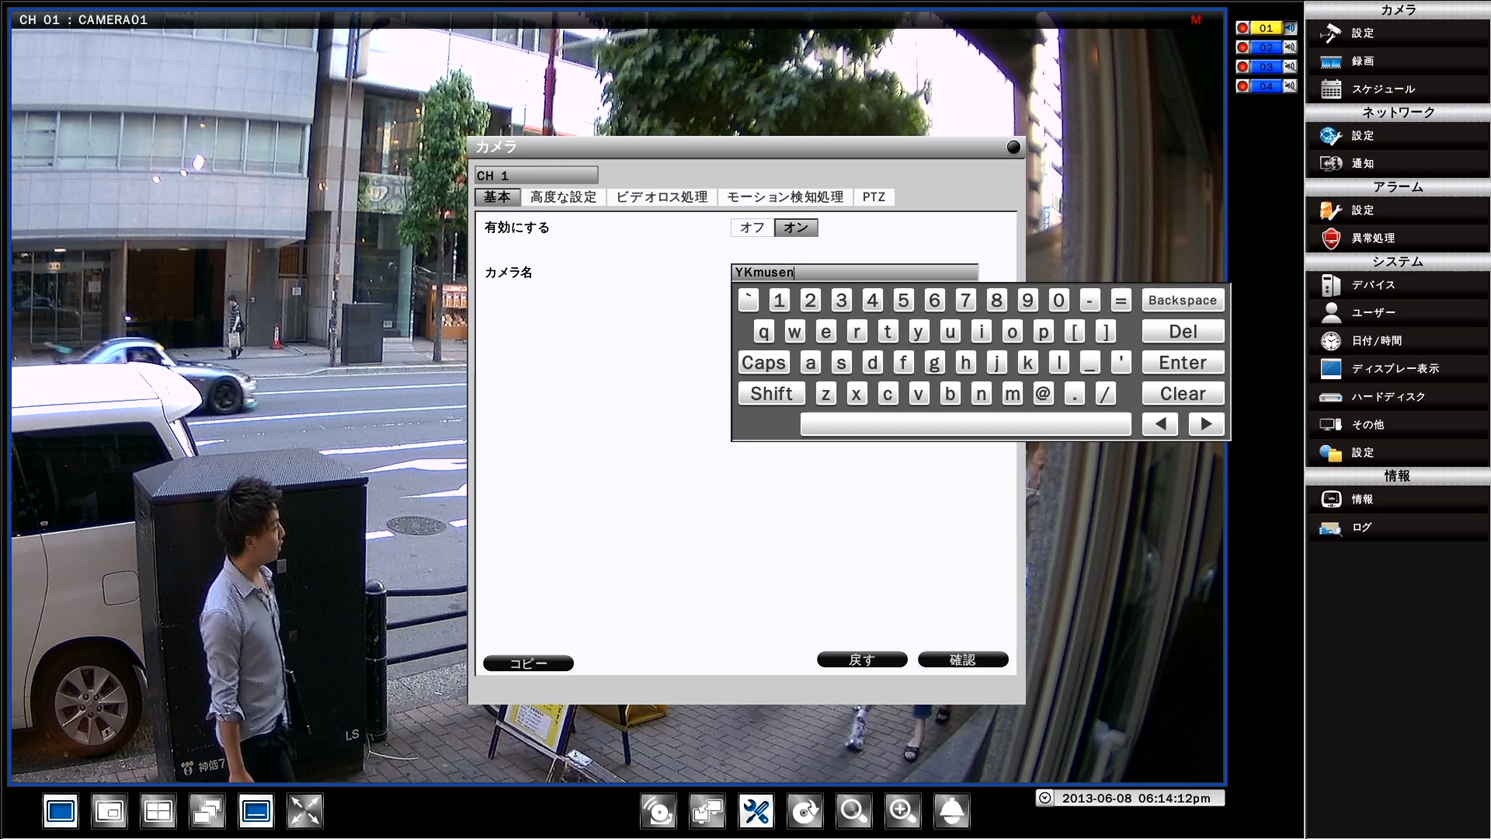The height and width of the screenshot is (839, 1491).
Task: Open the CH 1 channel selector
Action: 536,176
